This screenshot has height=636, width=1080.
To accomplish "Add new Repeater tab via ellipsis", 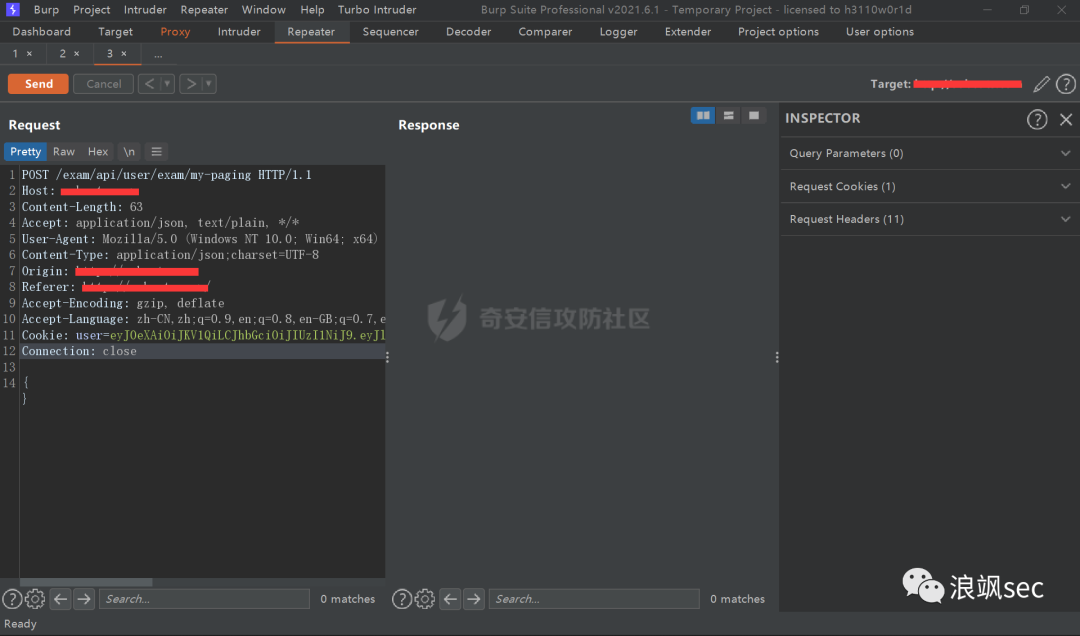I will tap(158, 54).
